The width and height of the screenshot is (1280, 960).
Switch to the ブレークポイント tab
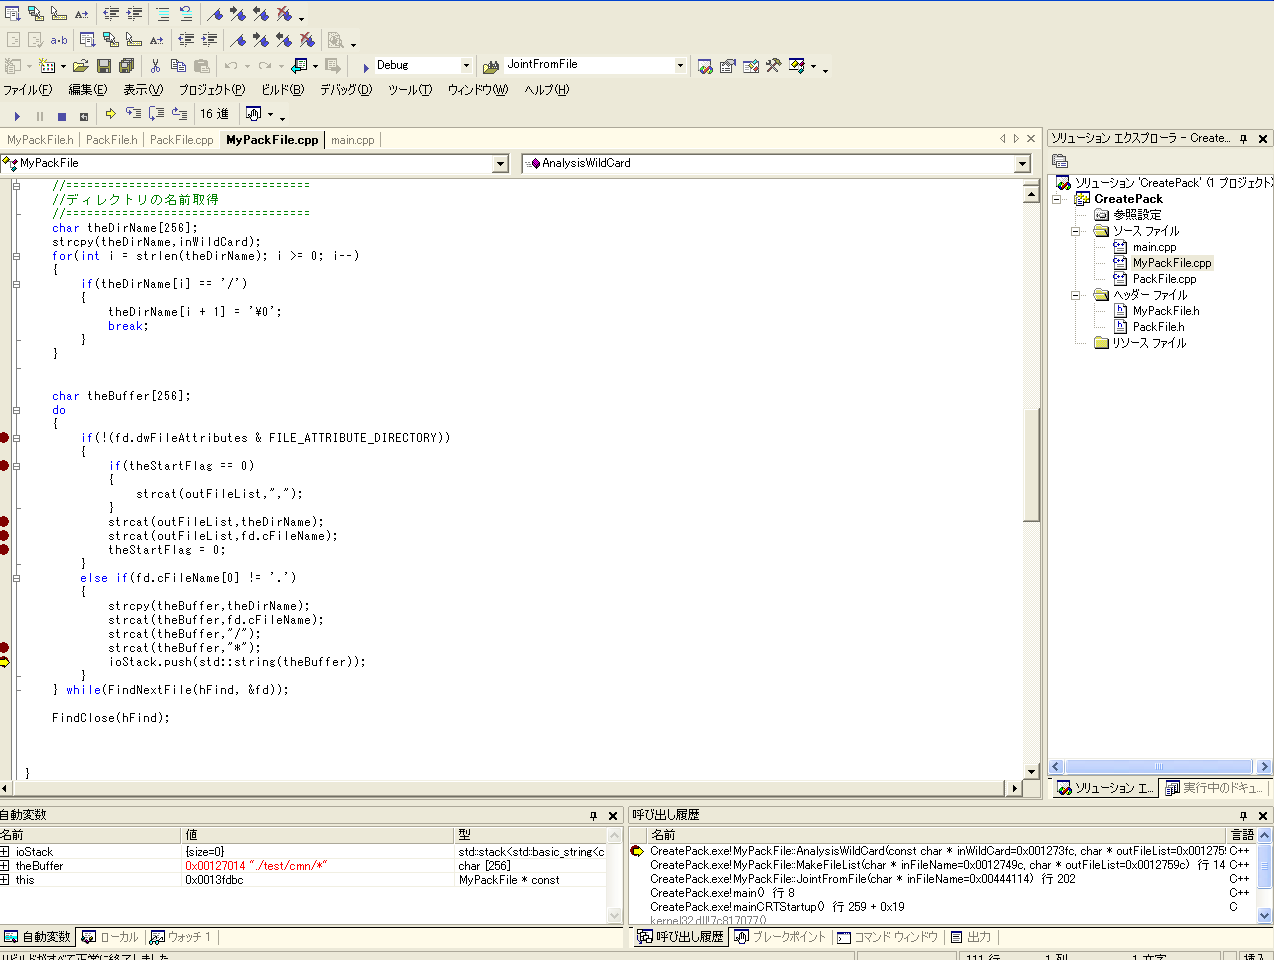(780, 937)
